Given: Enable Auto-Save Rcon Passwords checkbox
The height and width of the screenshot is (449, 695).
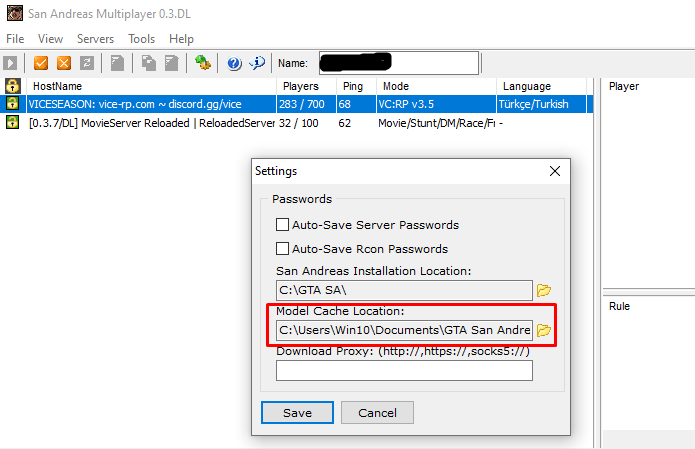Looking at the screenshot, I should click(282, 249).
